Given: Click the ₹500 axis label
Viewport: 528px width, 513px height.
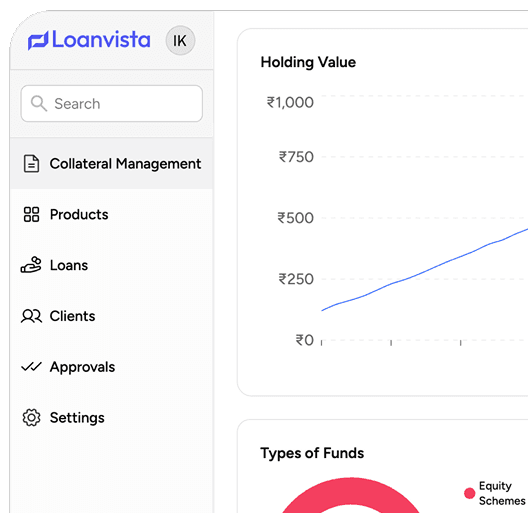Looking at the screenshot, I should tap(295, 218).
